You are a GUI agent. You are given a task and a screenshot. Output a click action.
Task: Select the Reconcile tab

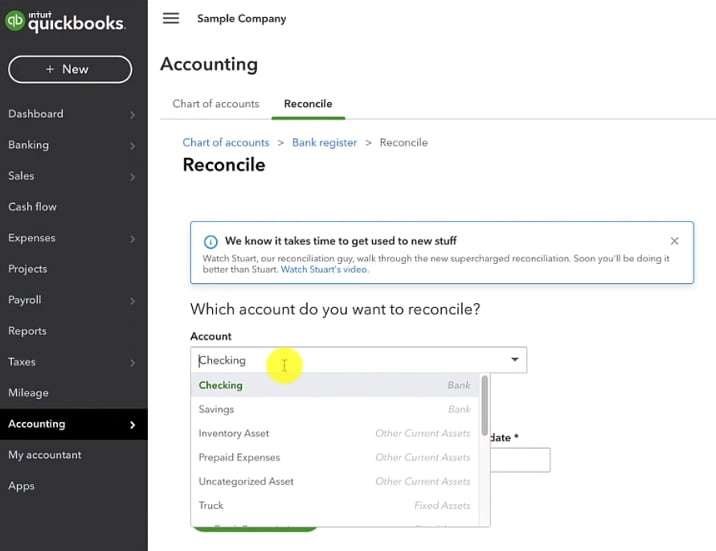pos(308,104)
